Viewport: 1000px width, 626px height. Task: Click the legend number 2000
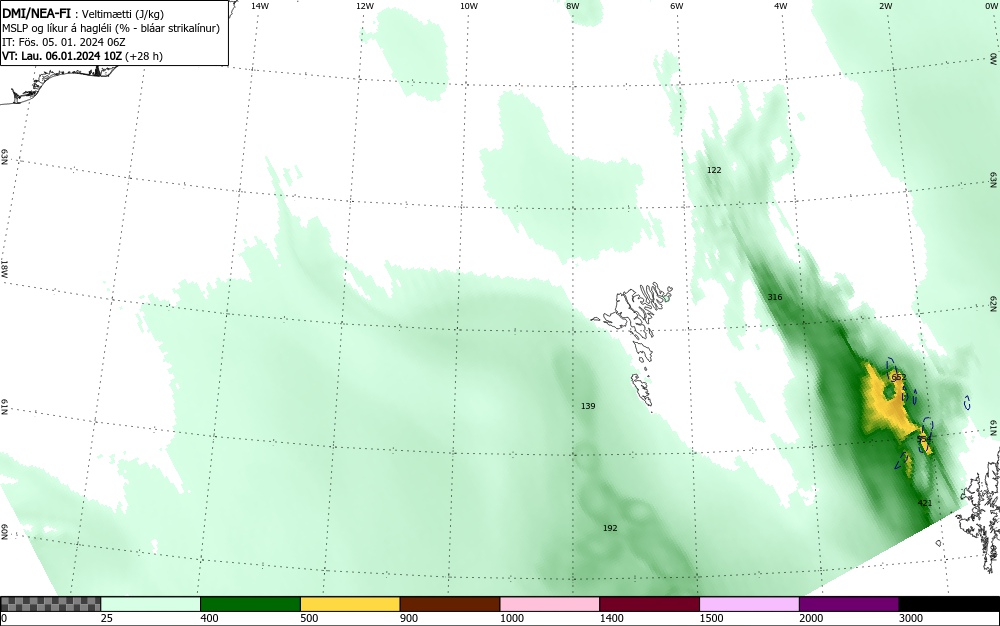pos(811,618)
